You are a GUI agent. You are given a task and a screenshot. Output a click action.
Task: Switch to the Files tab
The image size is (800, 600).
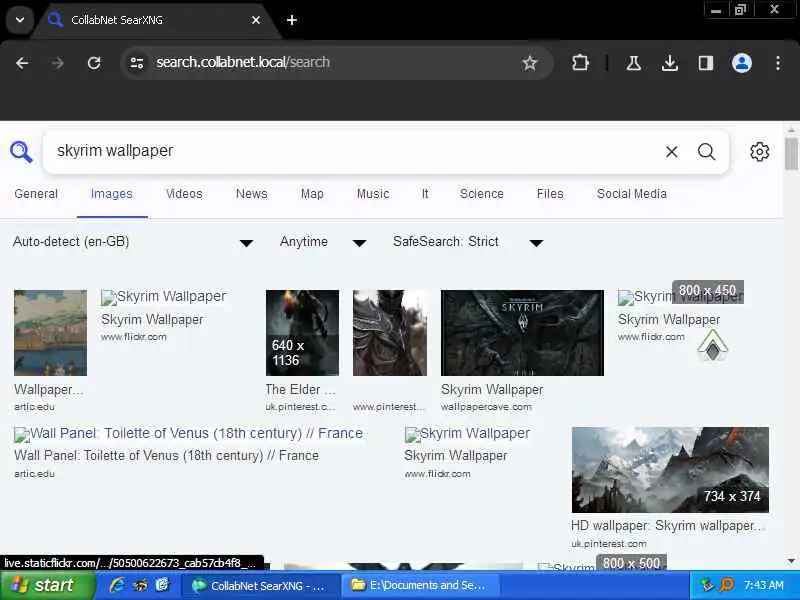[x=550, y=194]
